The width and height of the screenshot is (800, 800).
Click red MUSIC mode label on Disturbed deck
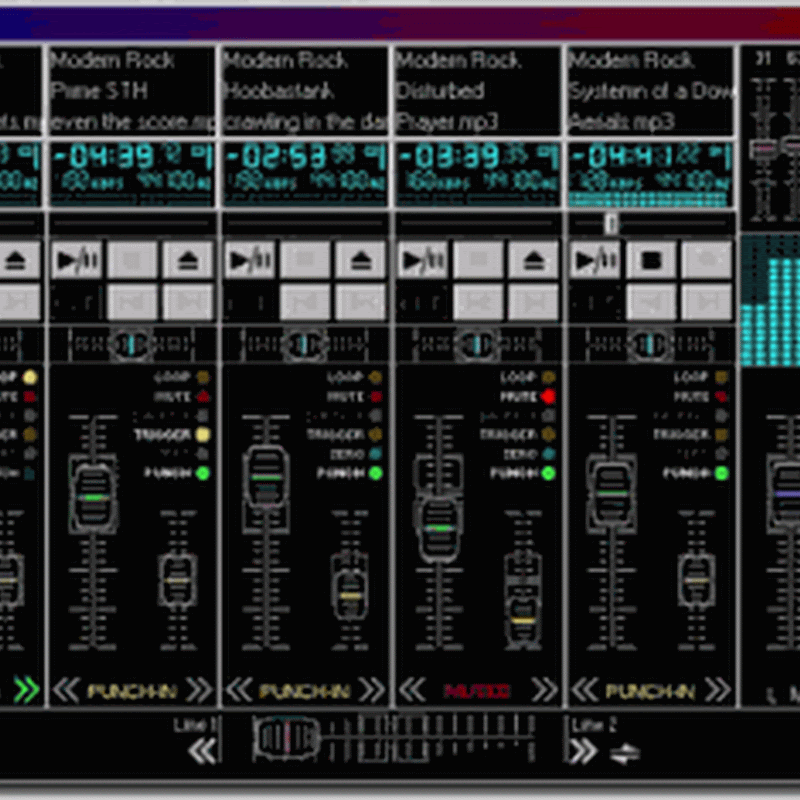click(x=477, y=691)
